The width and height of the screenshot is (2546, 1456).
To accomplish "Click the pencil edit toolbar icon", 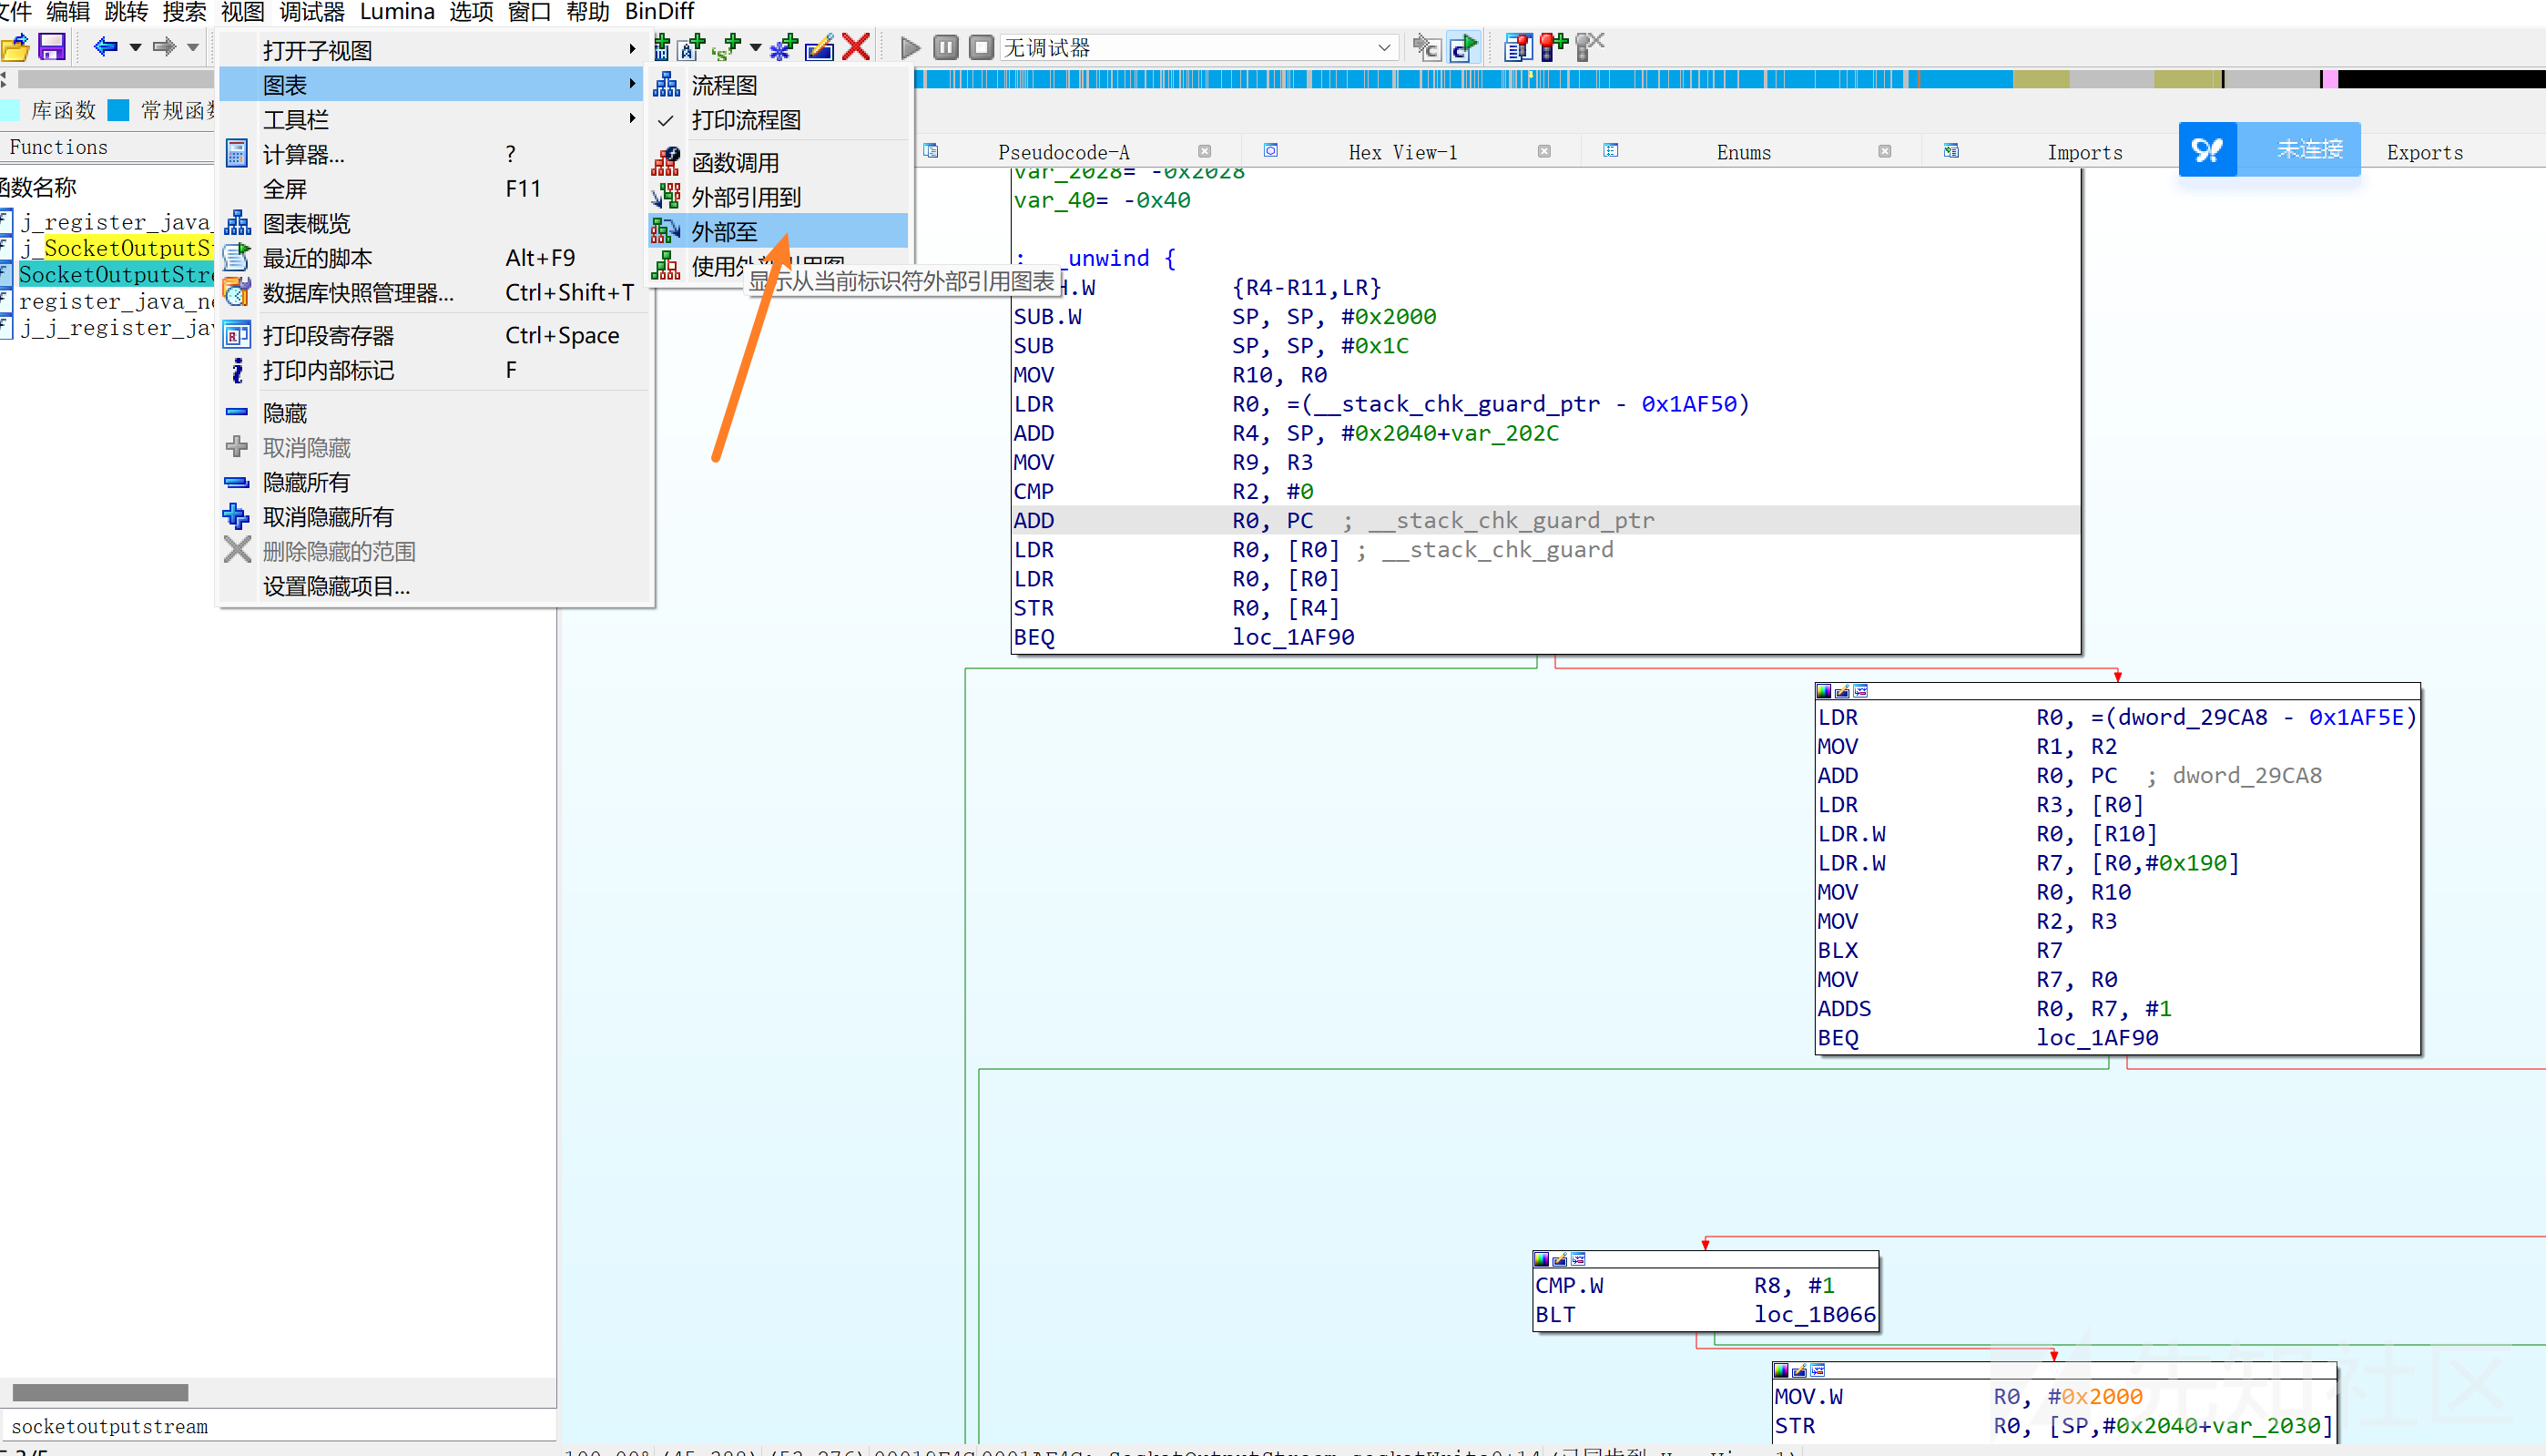I will [820, 46].
